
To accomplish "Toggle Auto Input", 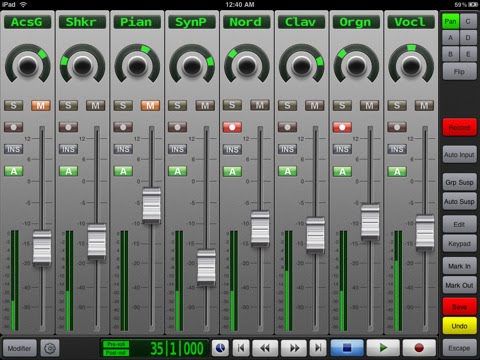I will tap(459, 154).
